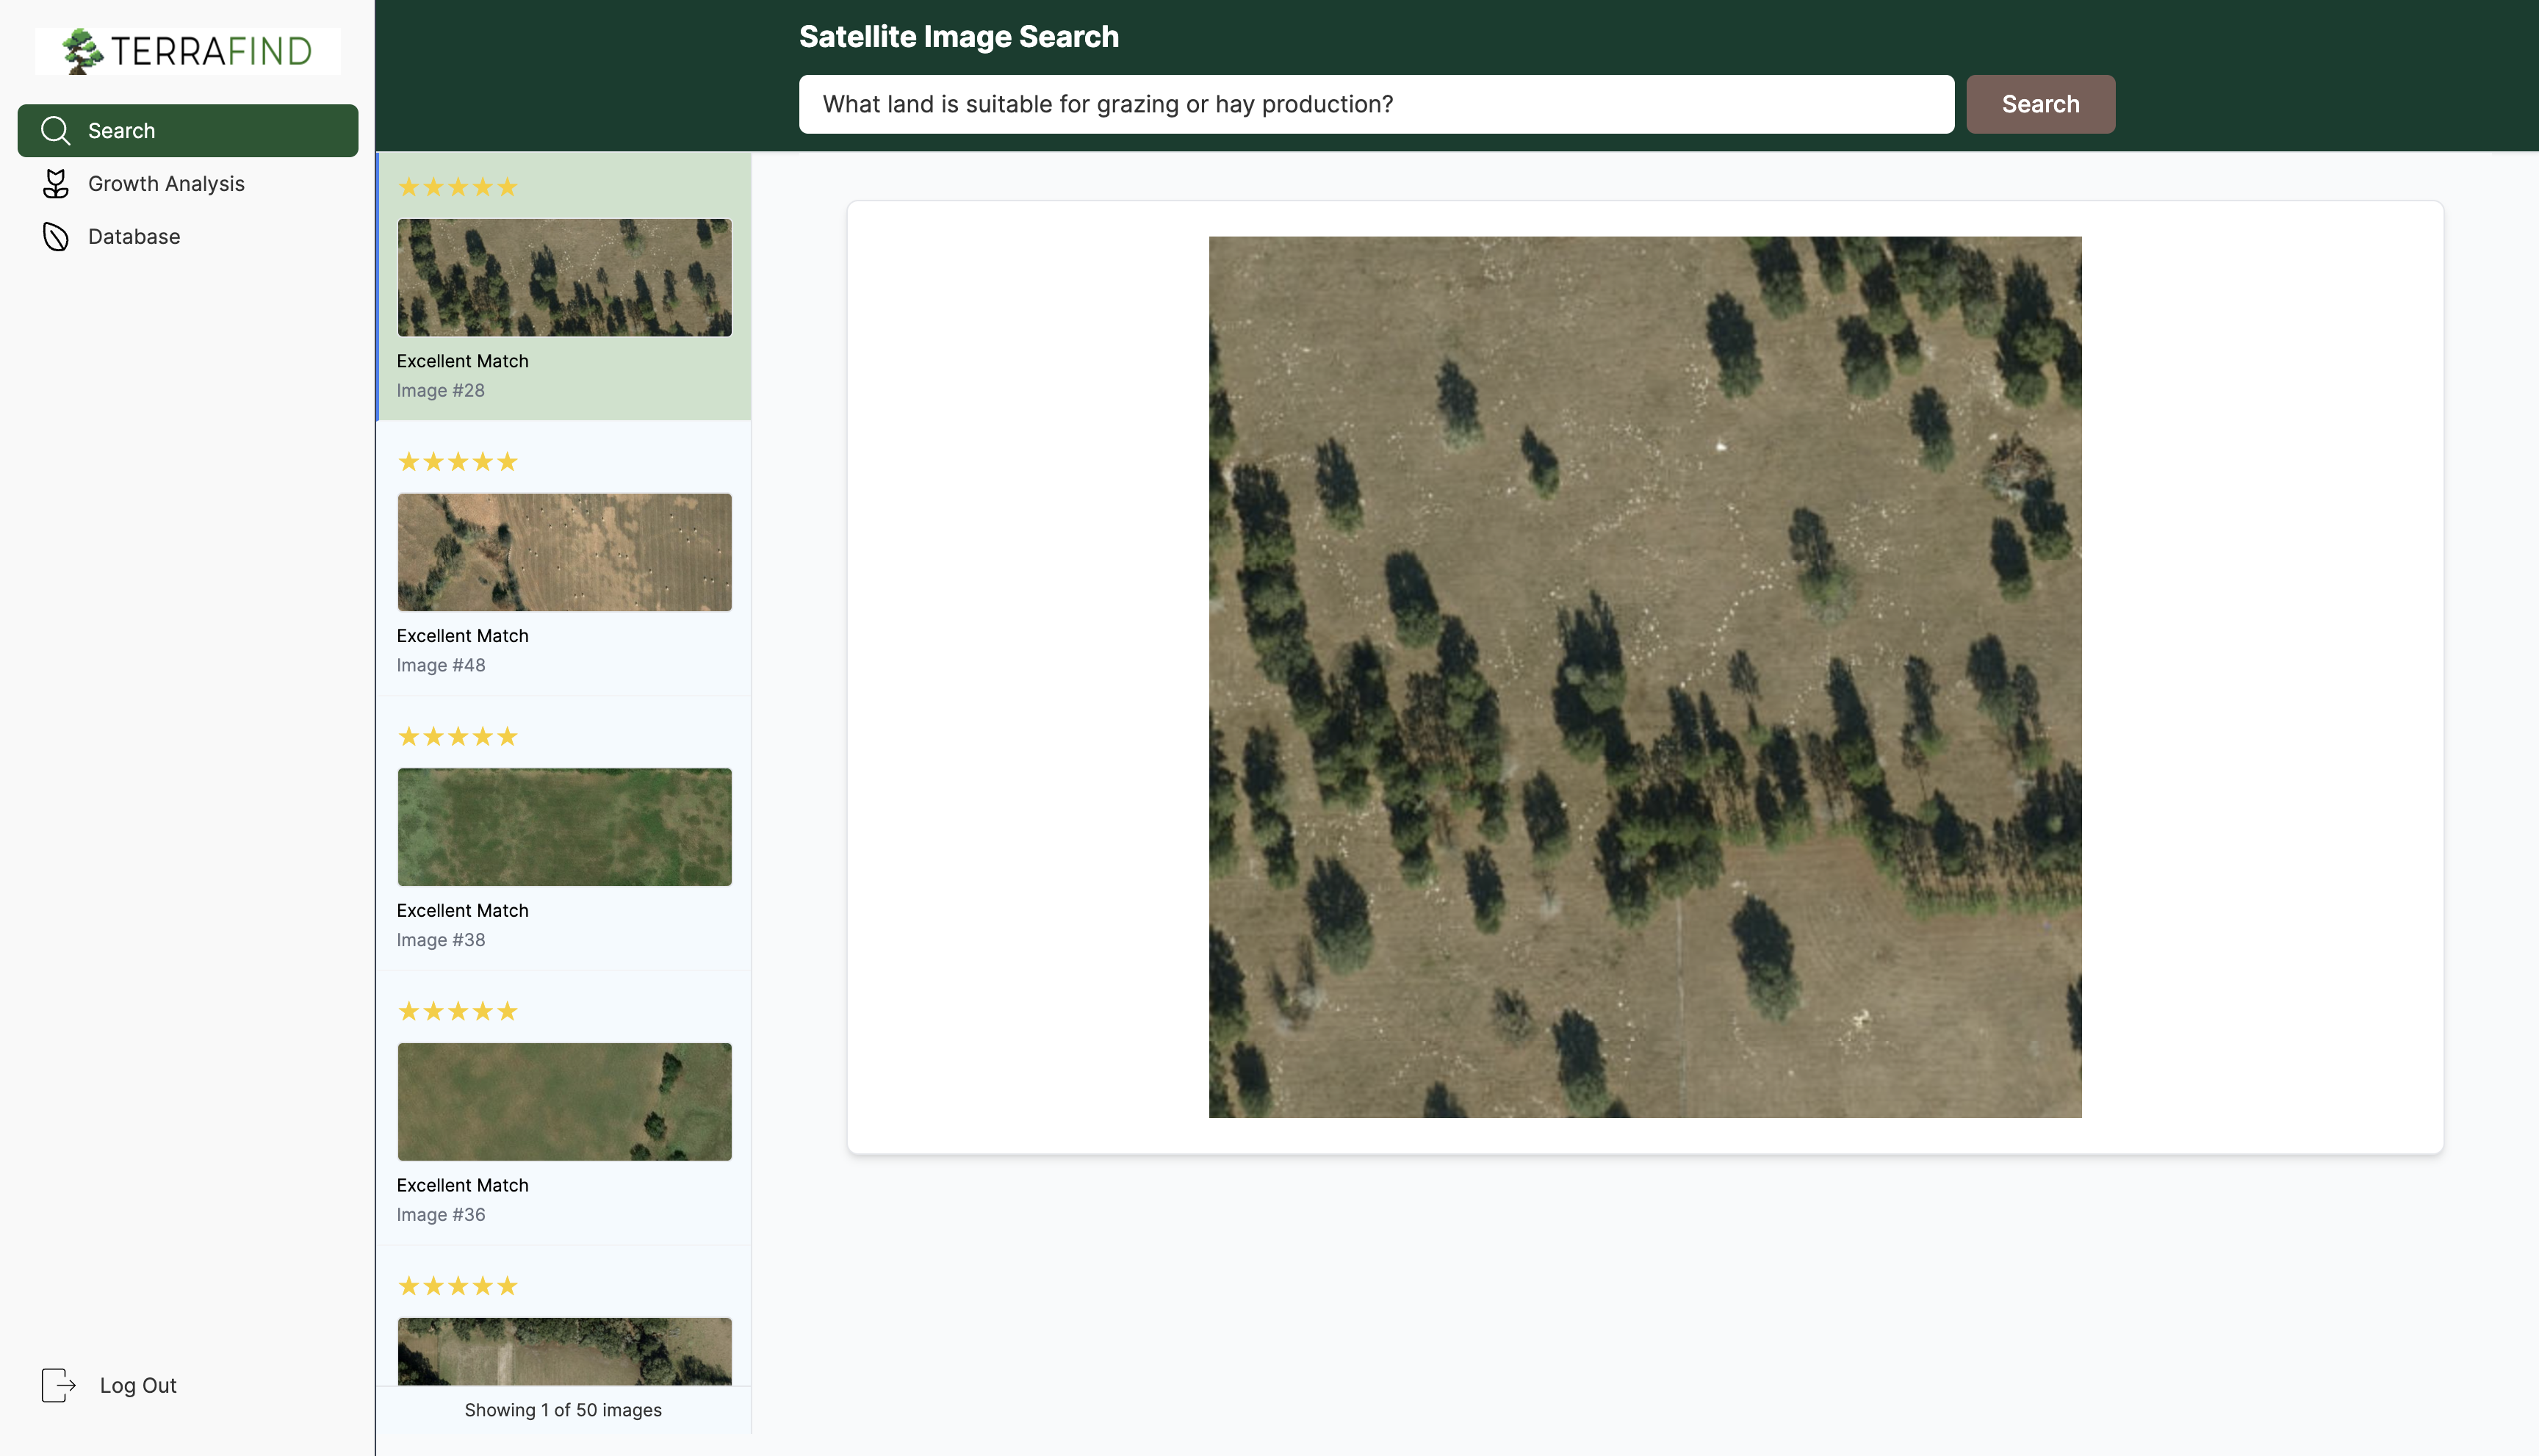Click star rating above Image #36

[457, 1011]
